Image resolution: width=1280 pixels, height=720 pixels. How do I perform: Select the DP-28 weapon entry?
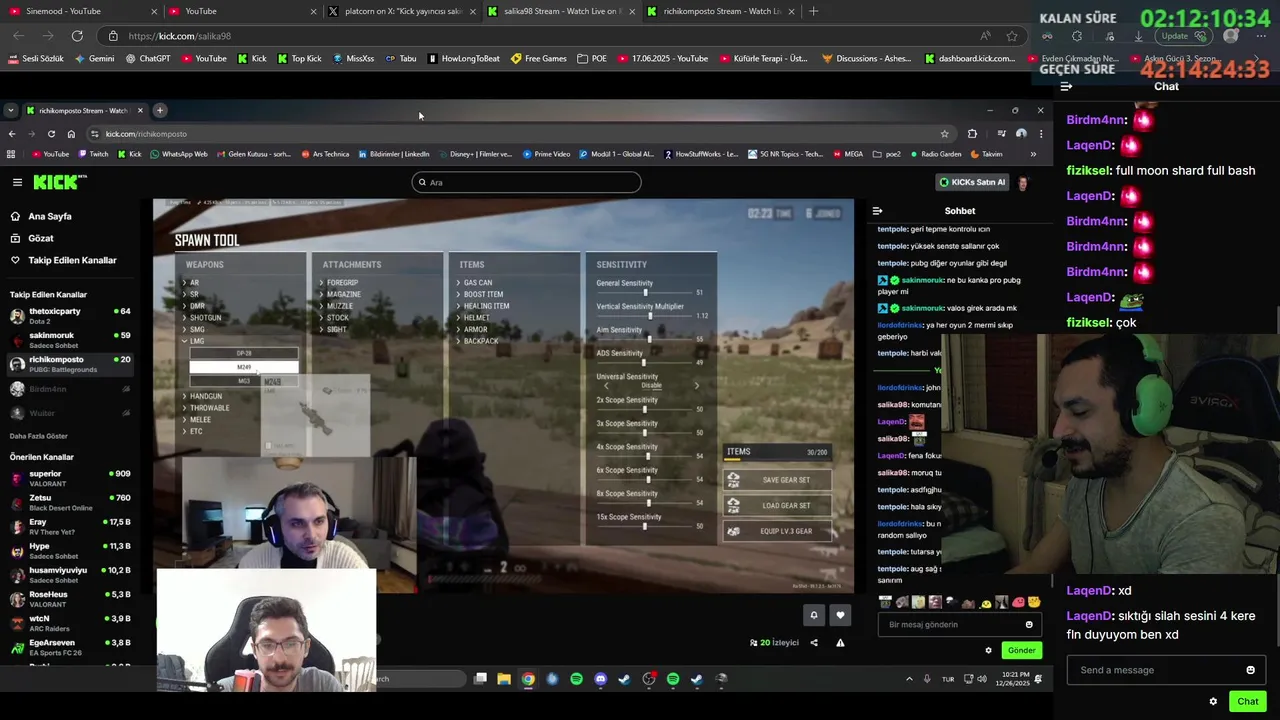click(244, 354)
